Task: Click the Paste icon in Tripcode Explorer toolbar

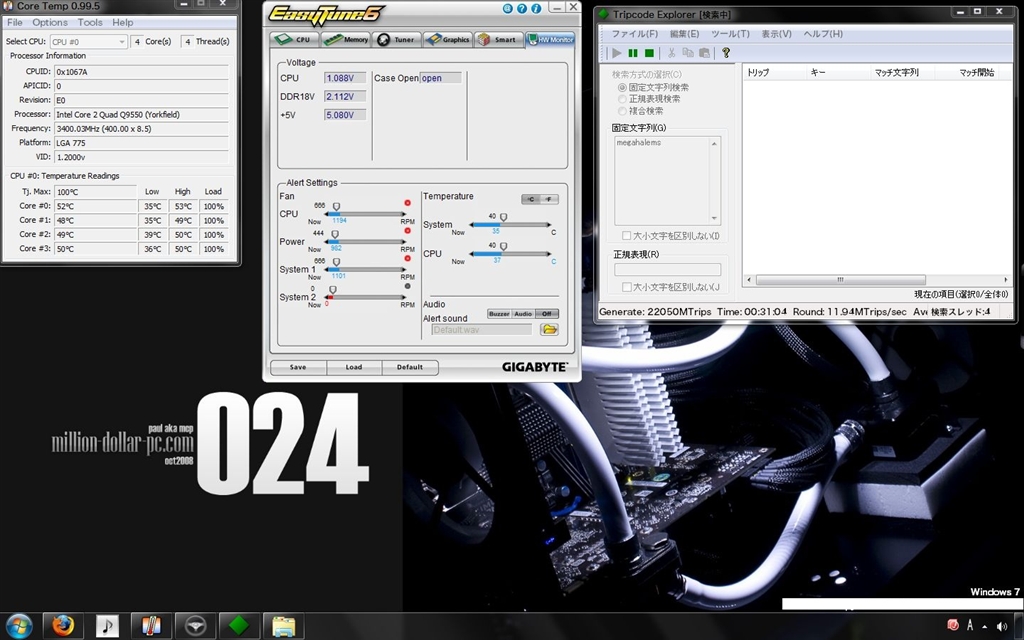Action: 704,53
